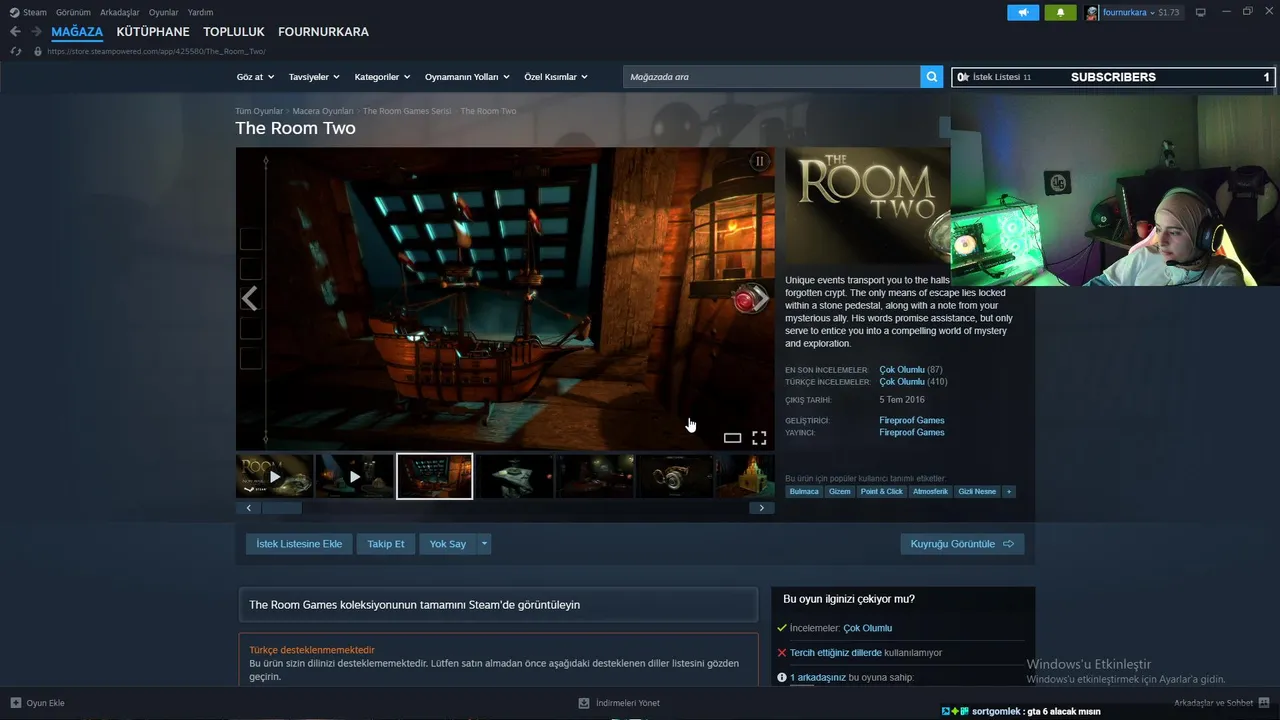Expand the Kategoriler dropdown
Screen dimensions: 1280x720
coord(382,77)
